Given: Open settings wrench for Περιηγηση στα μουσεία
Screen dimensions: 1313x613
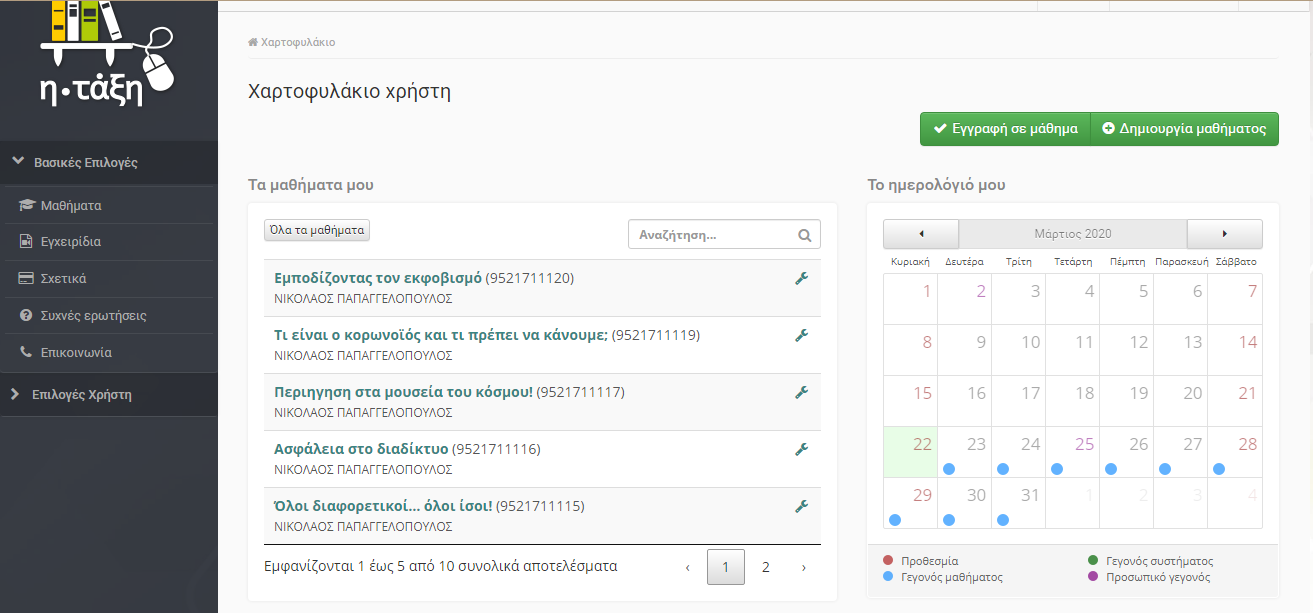Looking at the screenshot, I should [x=801, y=392].
